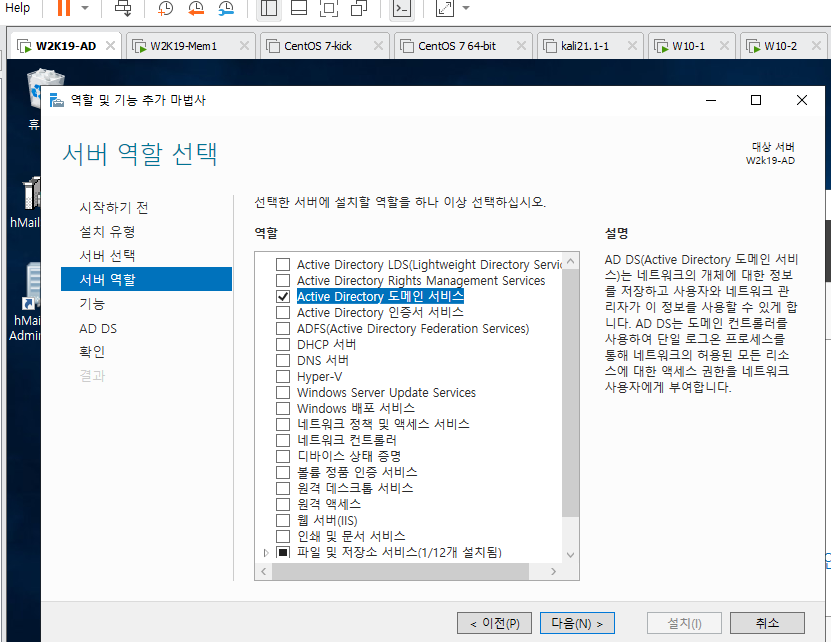
Task: Check the DHCP 서버 checkbox
Action: (x=283, y=344)
